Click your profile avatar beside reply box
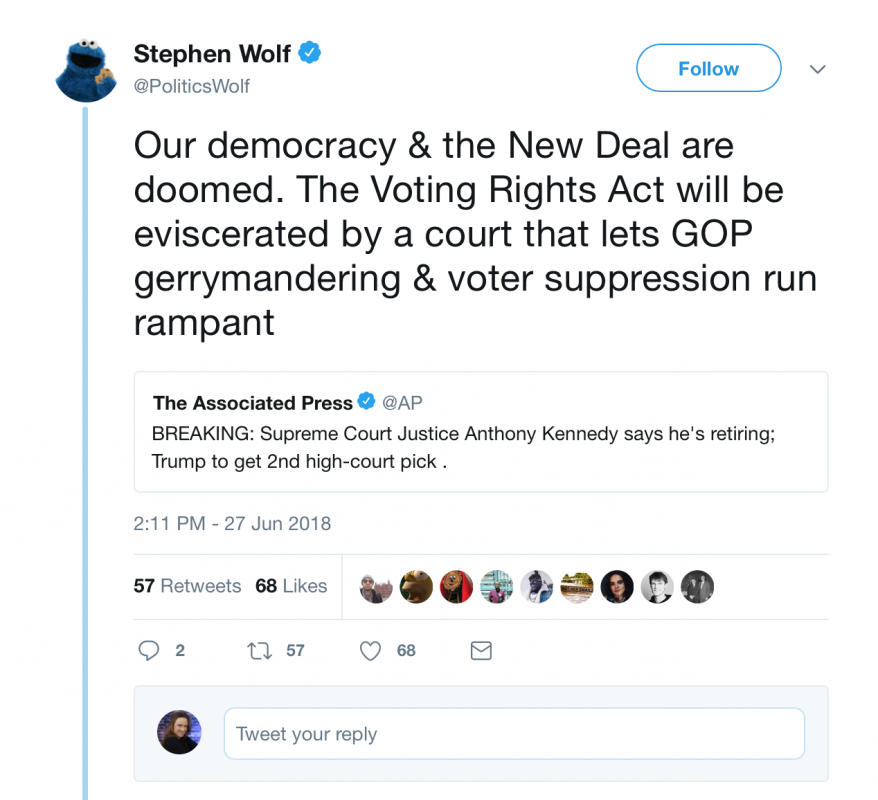878x800 pixels. click(x=179, y=733)
